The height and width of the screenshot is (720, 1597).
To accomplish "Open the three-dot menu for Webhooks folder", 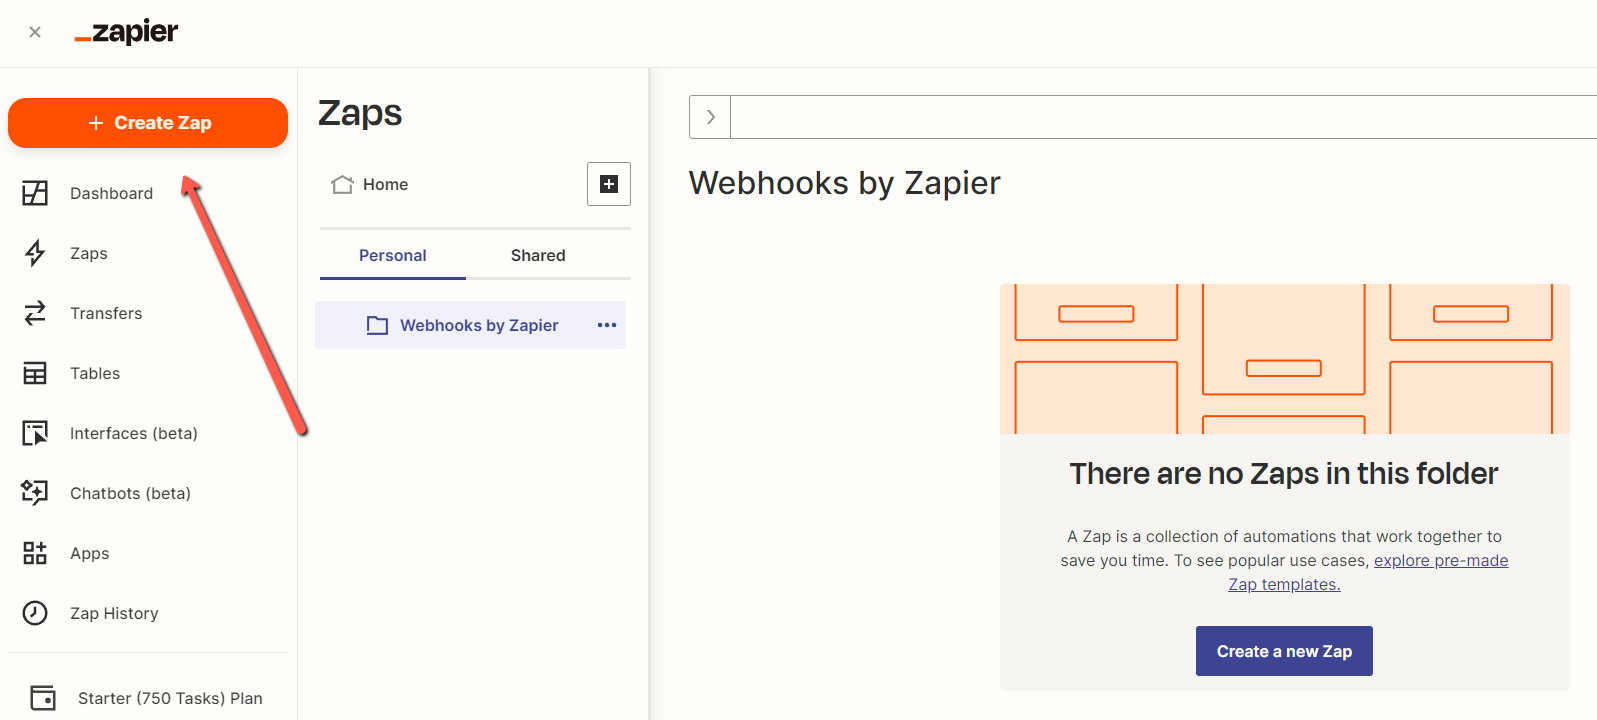I will coord(607,325).
